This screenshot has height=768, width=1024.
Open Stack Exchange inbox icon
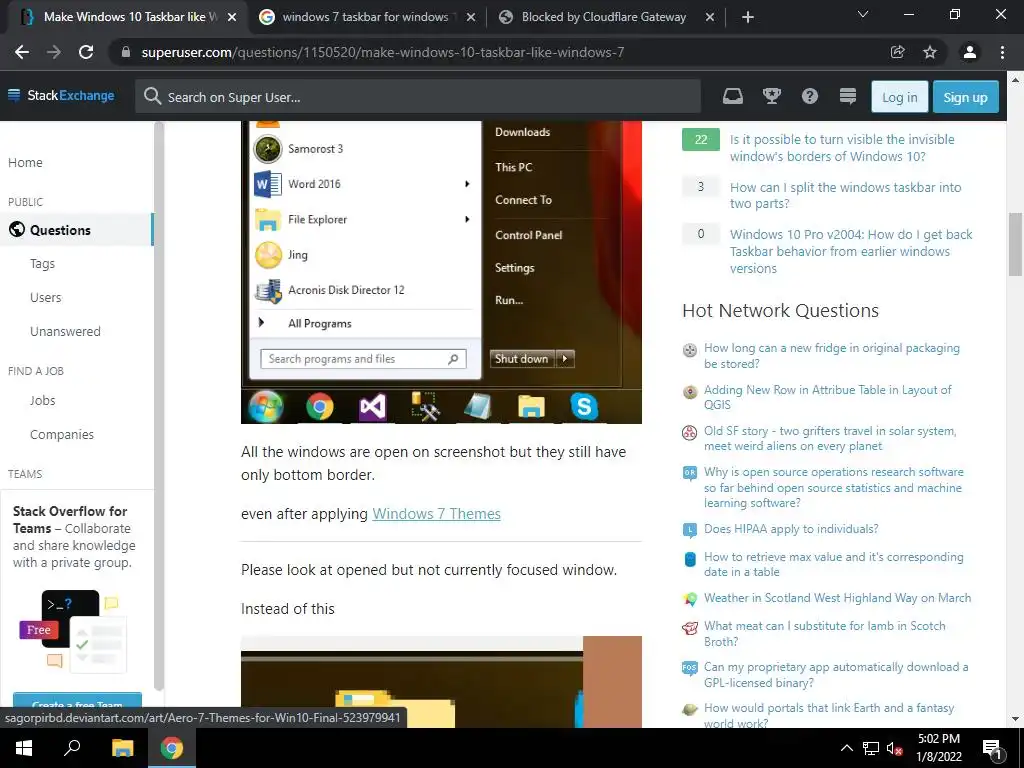click(x=733, y=97)
